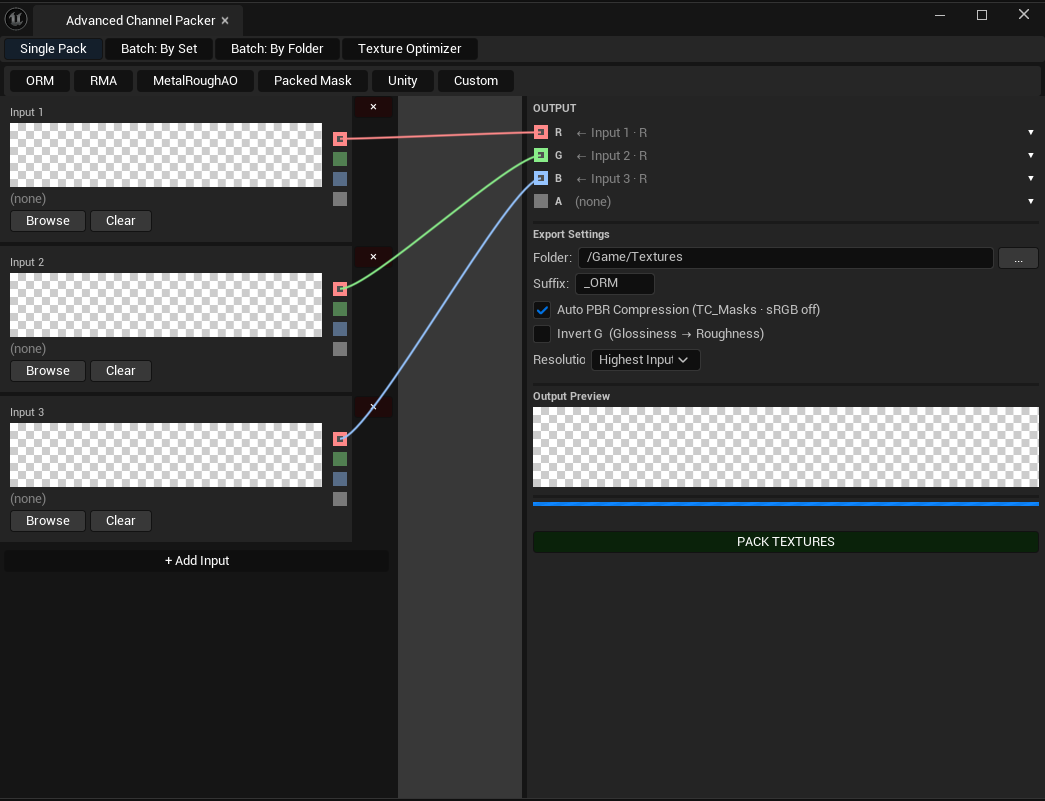1045x801 pixels.
Task: Switch to Batch: By Set tab
Action: coord(159,49)
